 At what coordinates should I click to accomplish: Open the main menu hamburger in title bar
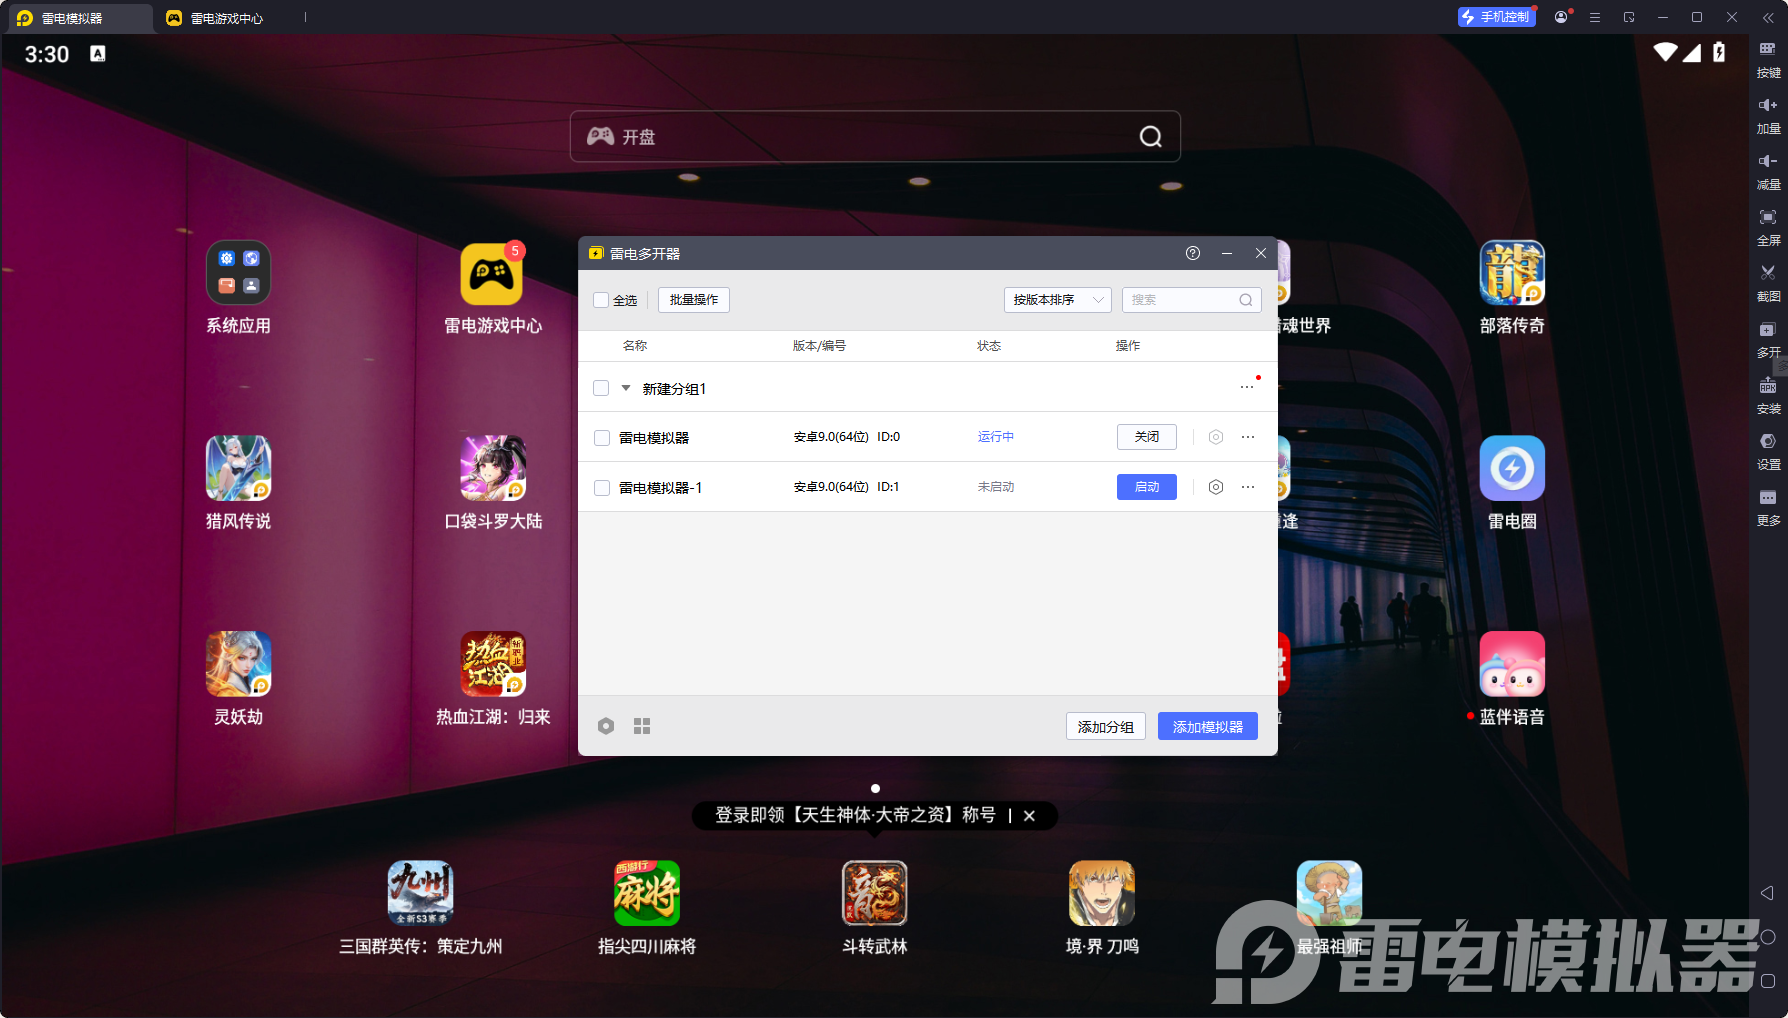(x=1595, y=17)
